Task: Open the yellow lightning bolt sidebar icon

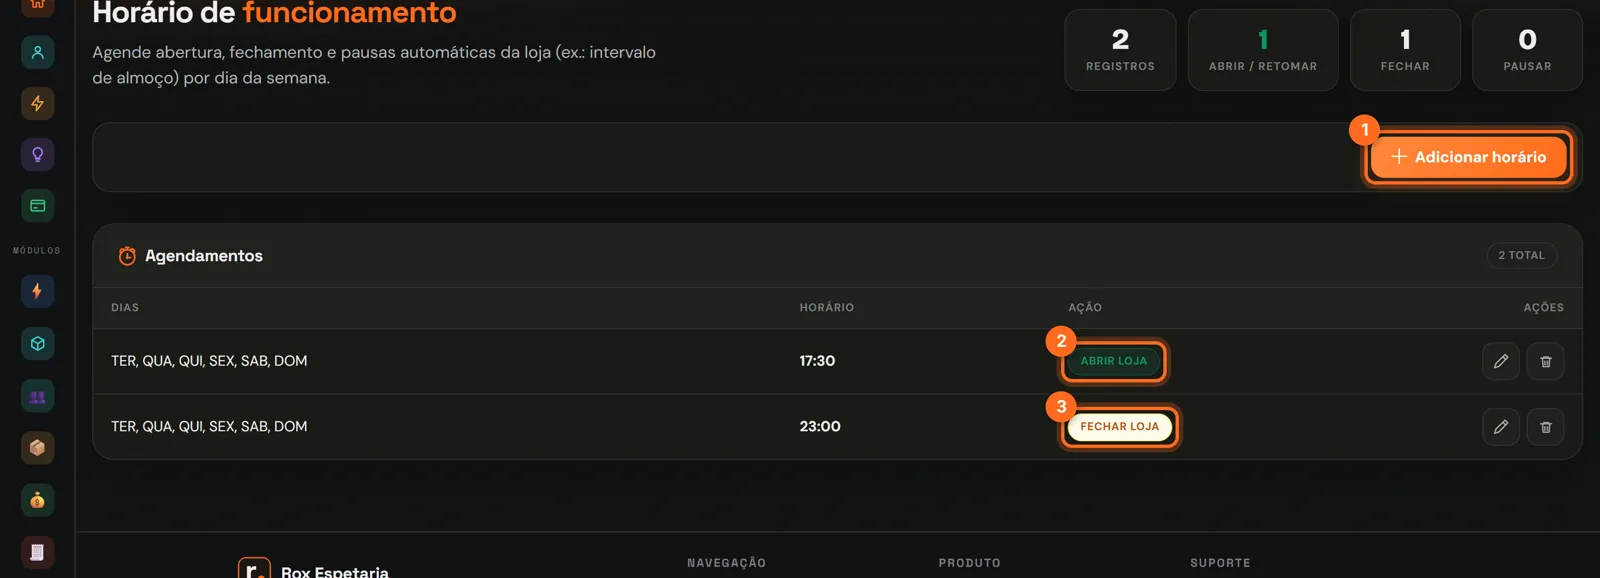Action: click(37, 103)
